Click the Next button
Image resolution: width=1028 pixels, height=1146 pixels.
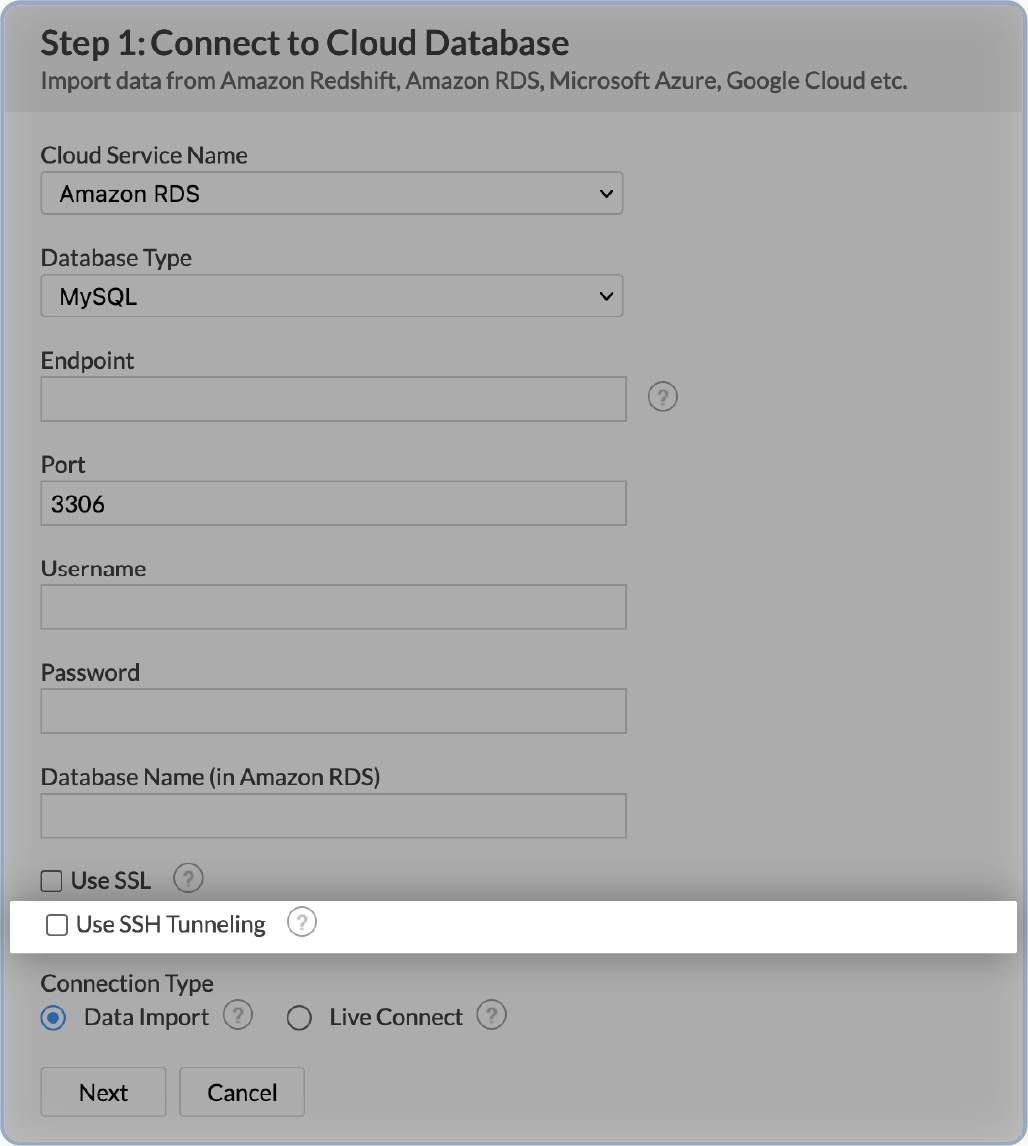(x=102, y=1092)
